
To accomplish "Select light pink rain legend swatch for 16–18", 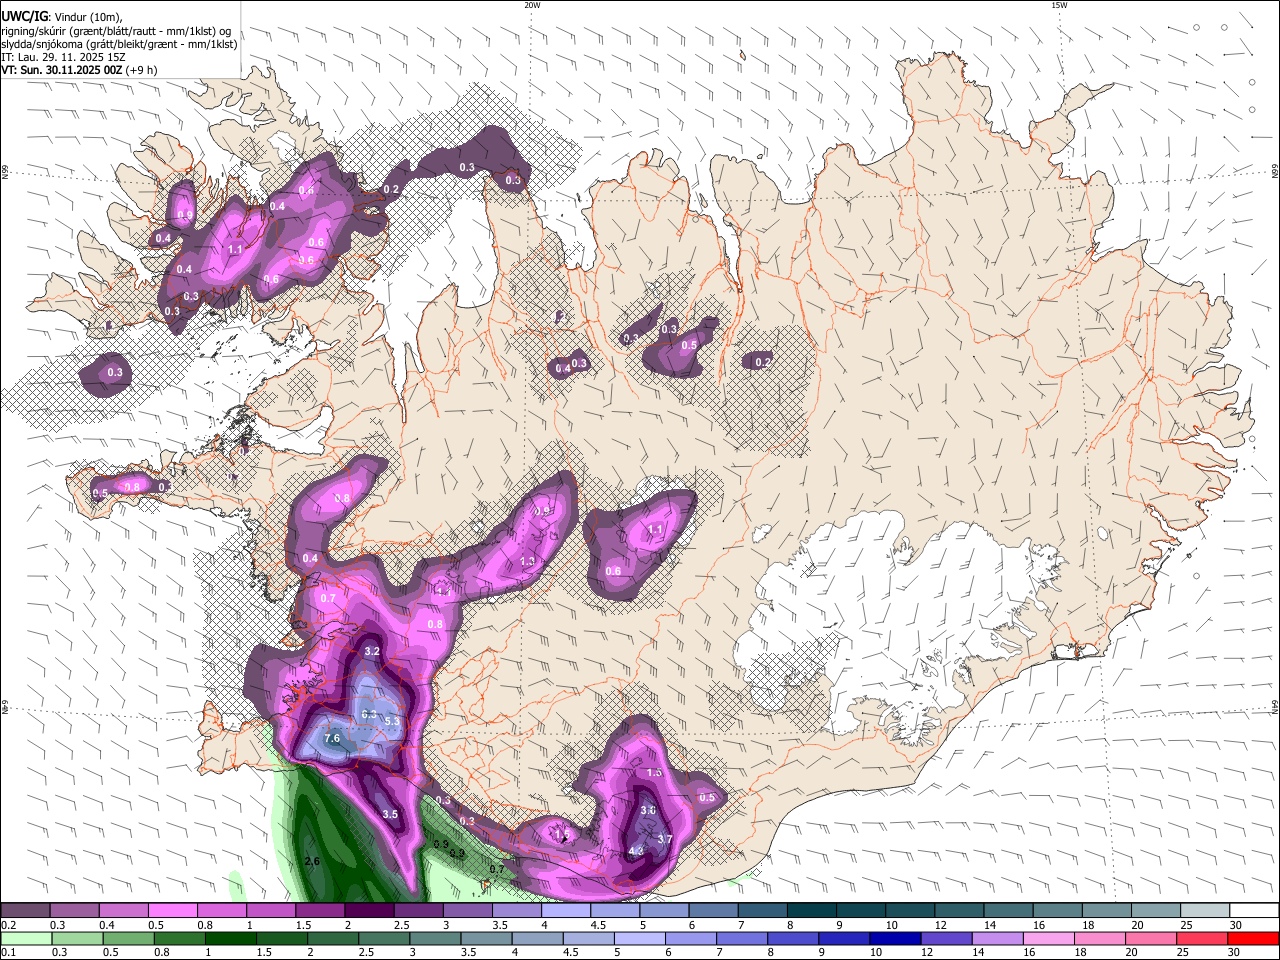I will pyautogui.click(x=1051, y=939).
